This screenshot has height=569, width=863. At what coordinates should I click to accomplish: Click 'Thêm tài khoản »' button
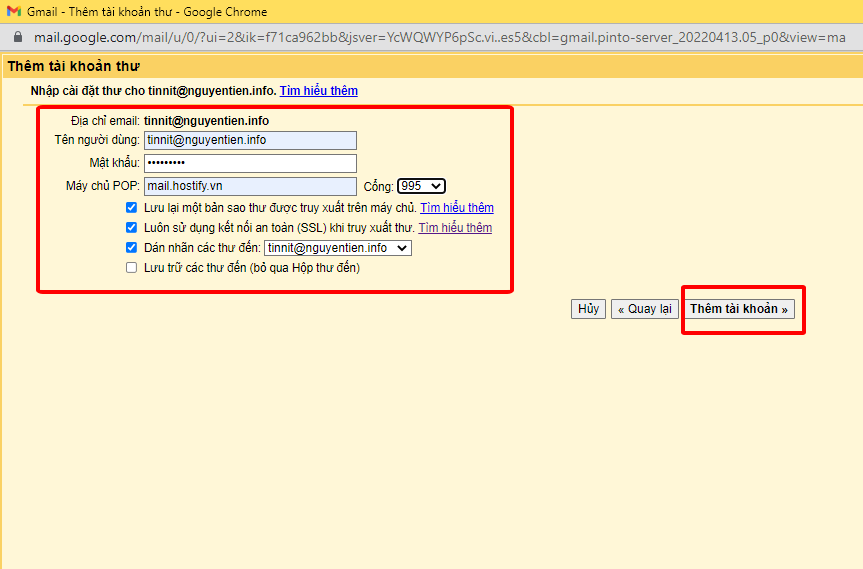pyautogui.click(x=739, y=309)
